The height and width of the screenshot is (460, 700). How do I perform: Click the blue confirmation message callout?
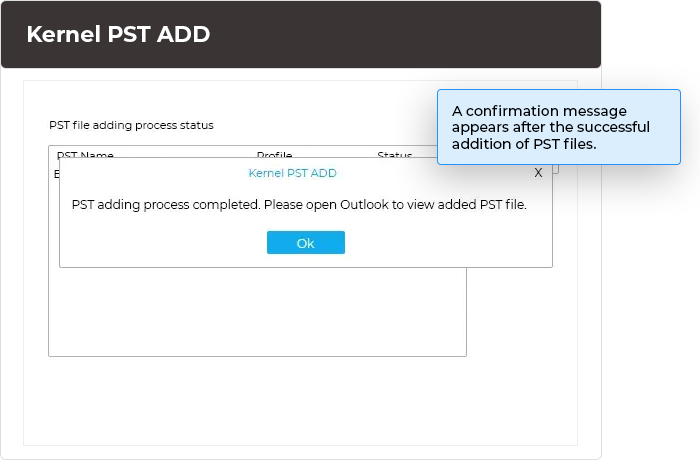coord(558,127)
